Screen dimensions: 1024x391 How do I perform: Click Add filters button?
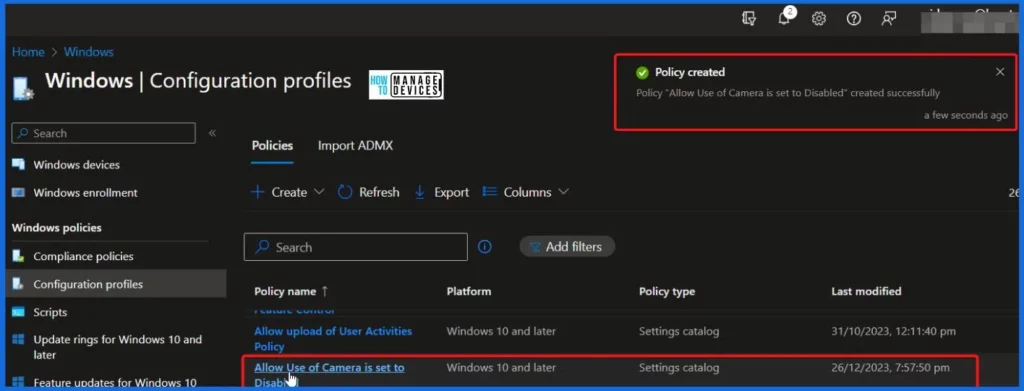click(567, 247)
